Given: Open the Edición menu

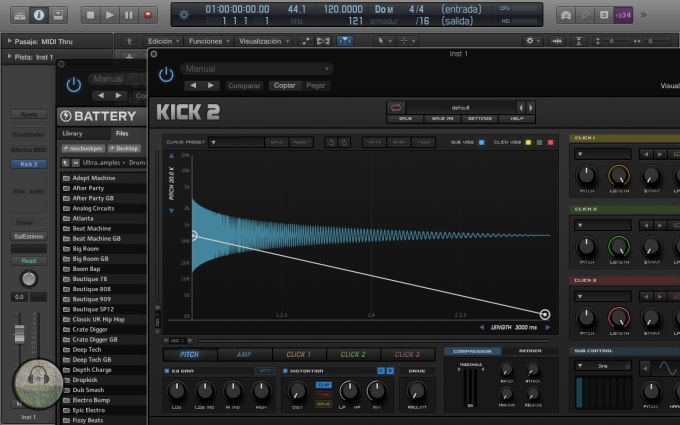Looking at the screenshot, I should [x=163, y=41].
